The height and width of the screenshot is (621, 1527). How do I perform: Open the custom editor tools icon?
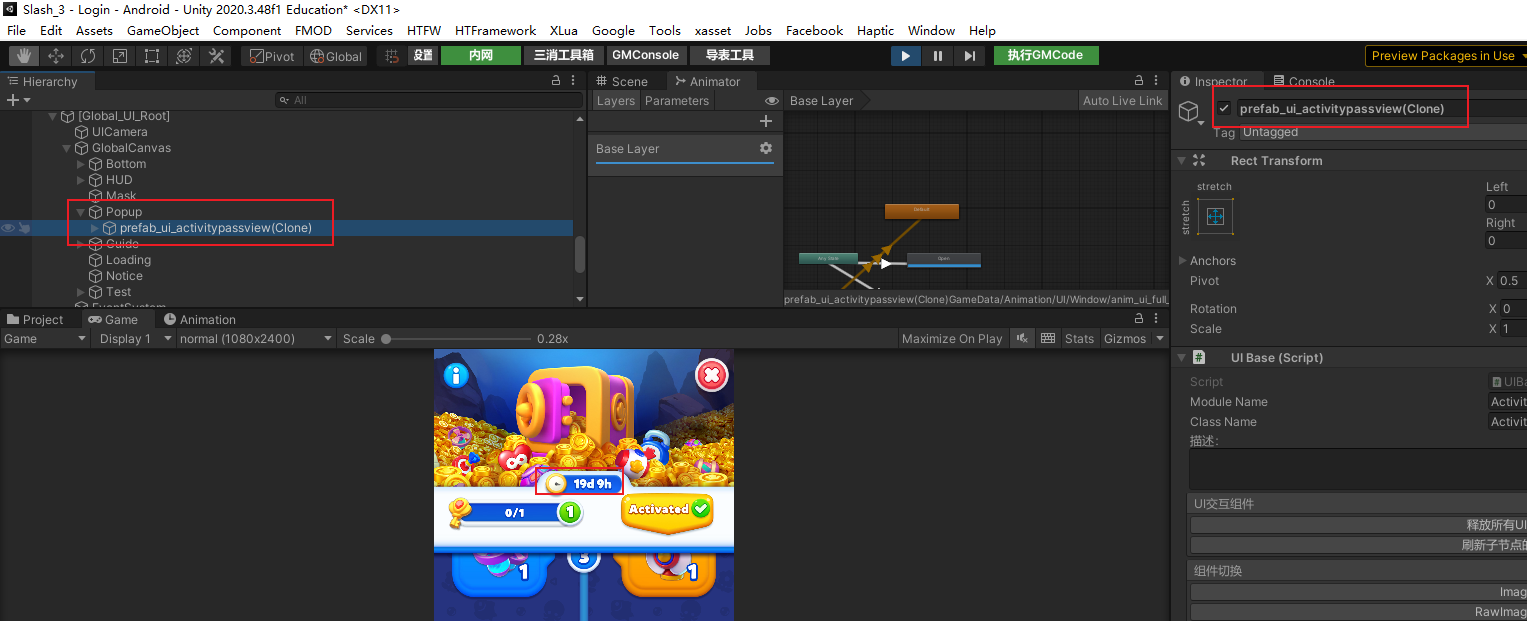[216, 56]
